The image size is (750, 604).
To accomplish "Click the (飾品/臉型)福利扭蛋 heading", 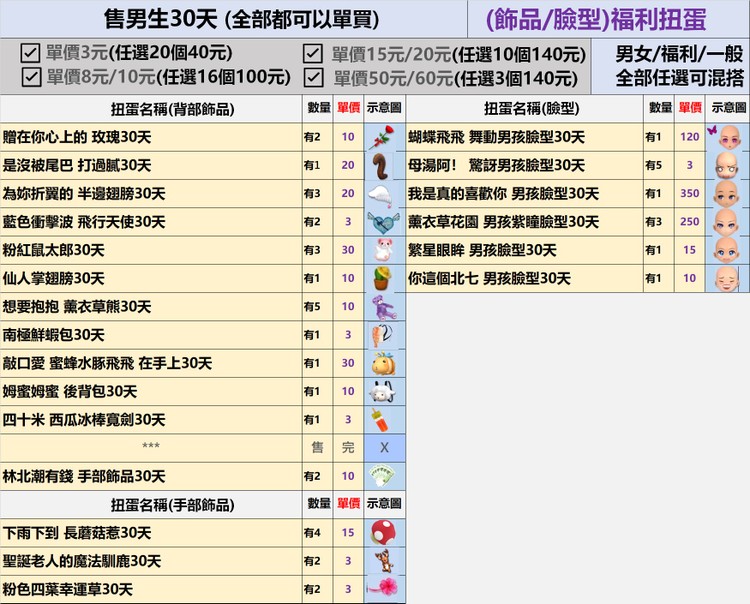I will tap(596, 20).
